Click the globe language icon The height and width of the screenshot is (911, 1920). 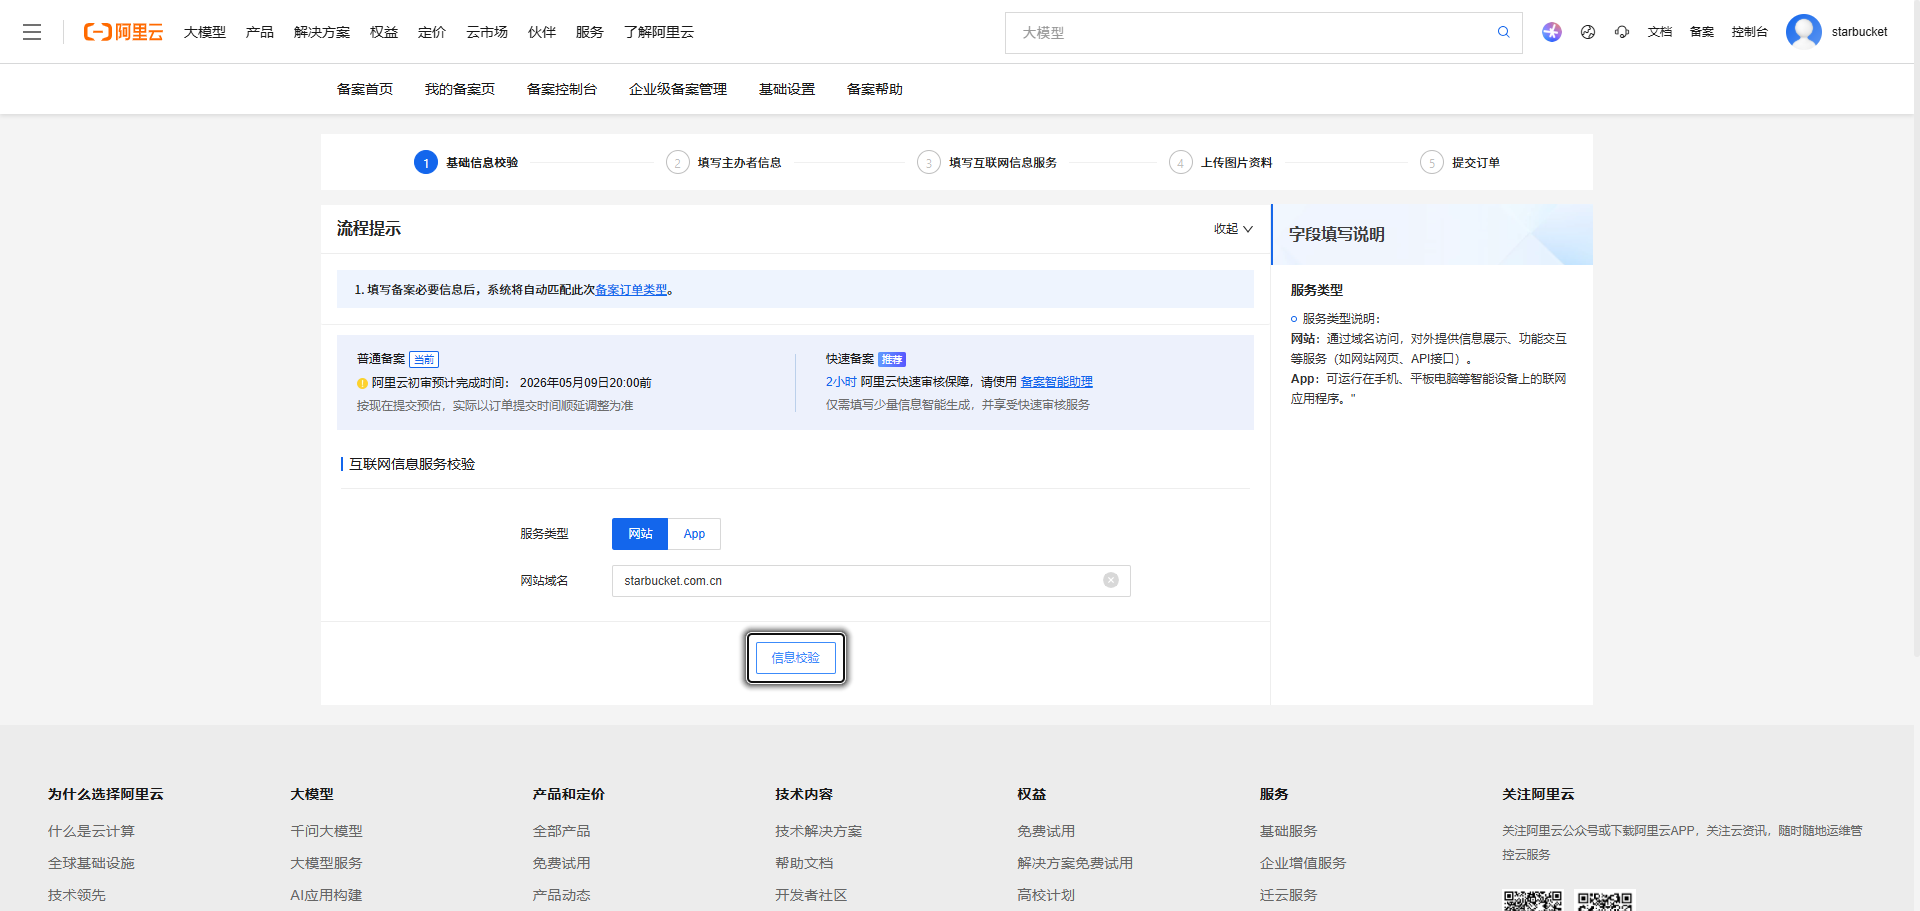pyautogui.click(x=1588, y=32)
